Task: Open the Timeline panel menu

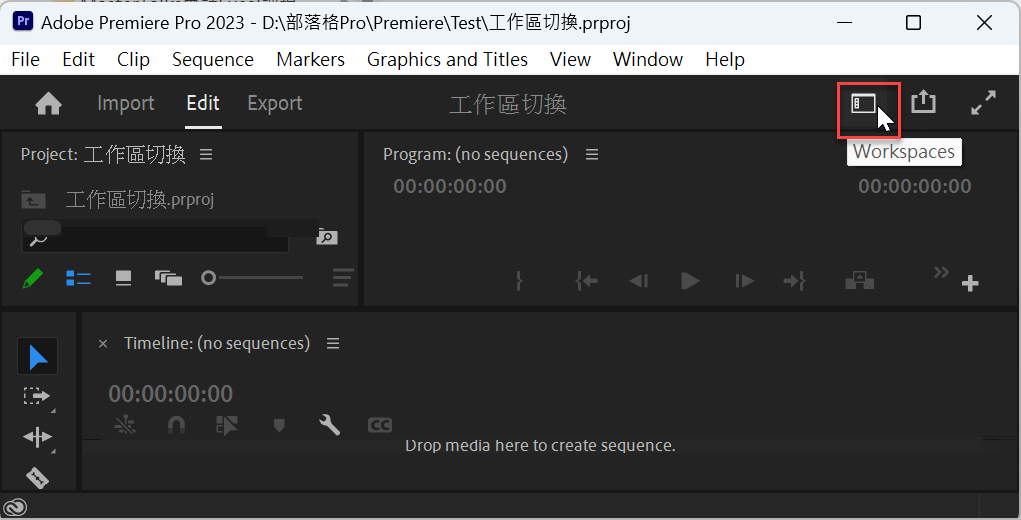Action: pyautogui.click(x=333, y=343)
